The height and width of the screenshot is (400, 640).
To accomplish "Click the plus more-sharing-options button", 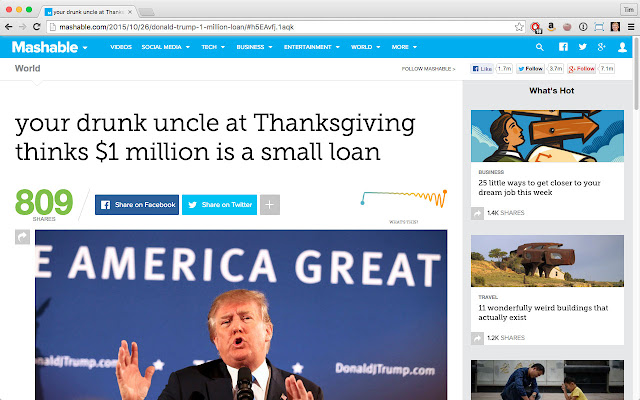I will click(x=270, y=204).
